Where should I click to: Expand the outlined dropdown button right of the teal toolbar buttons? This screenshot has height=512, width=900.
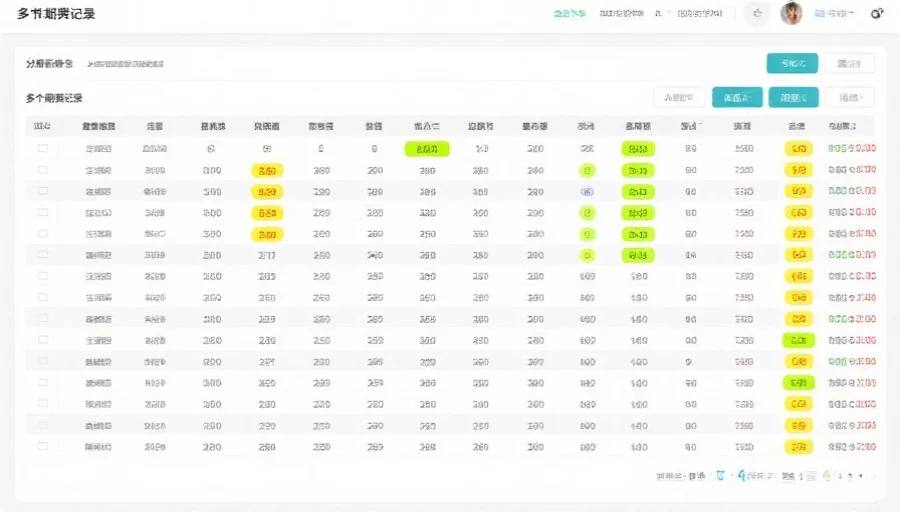(x=855, y=97)
